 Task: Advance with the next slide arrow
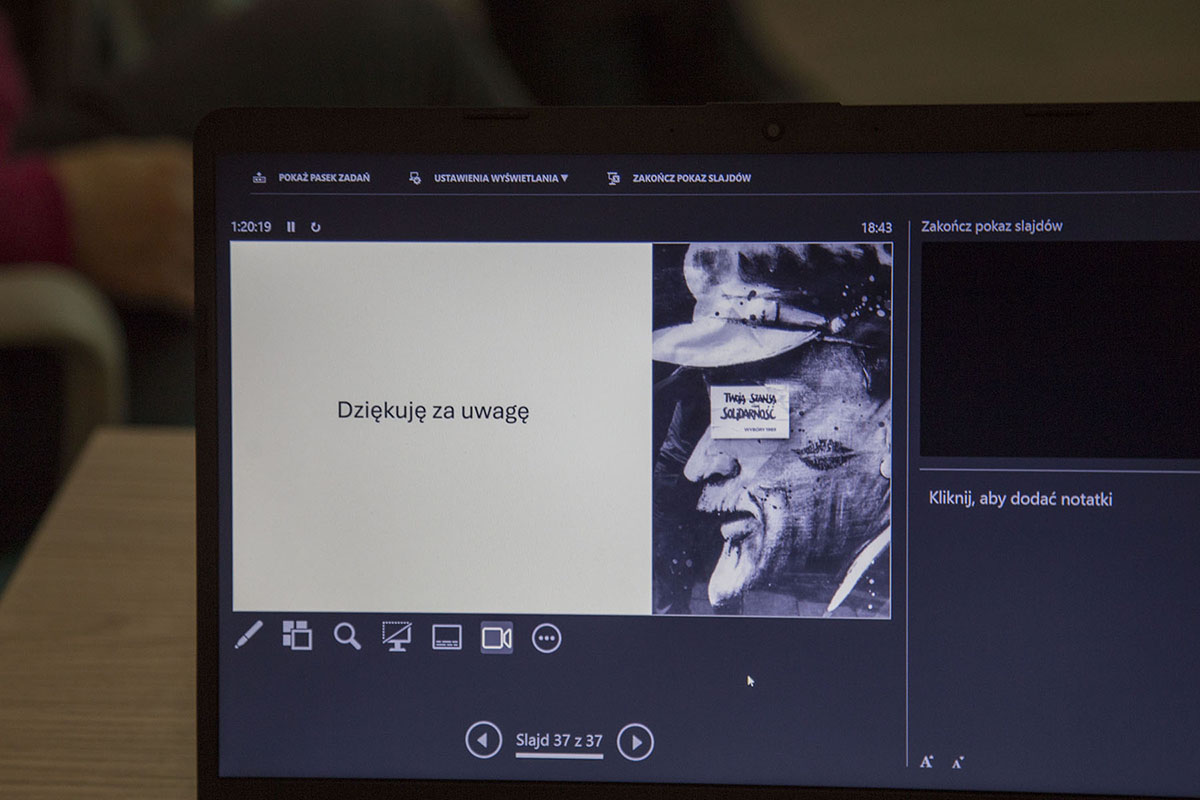coord(635,742)
